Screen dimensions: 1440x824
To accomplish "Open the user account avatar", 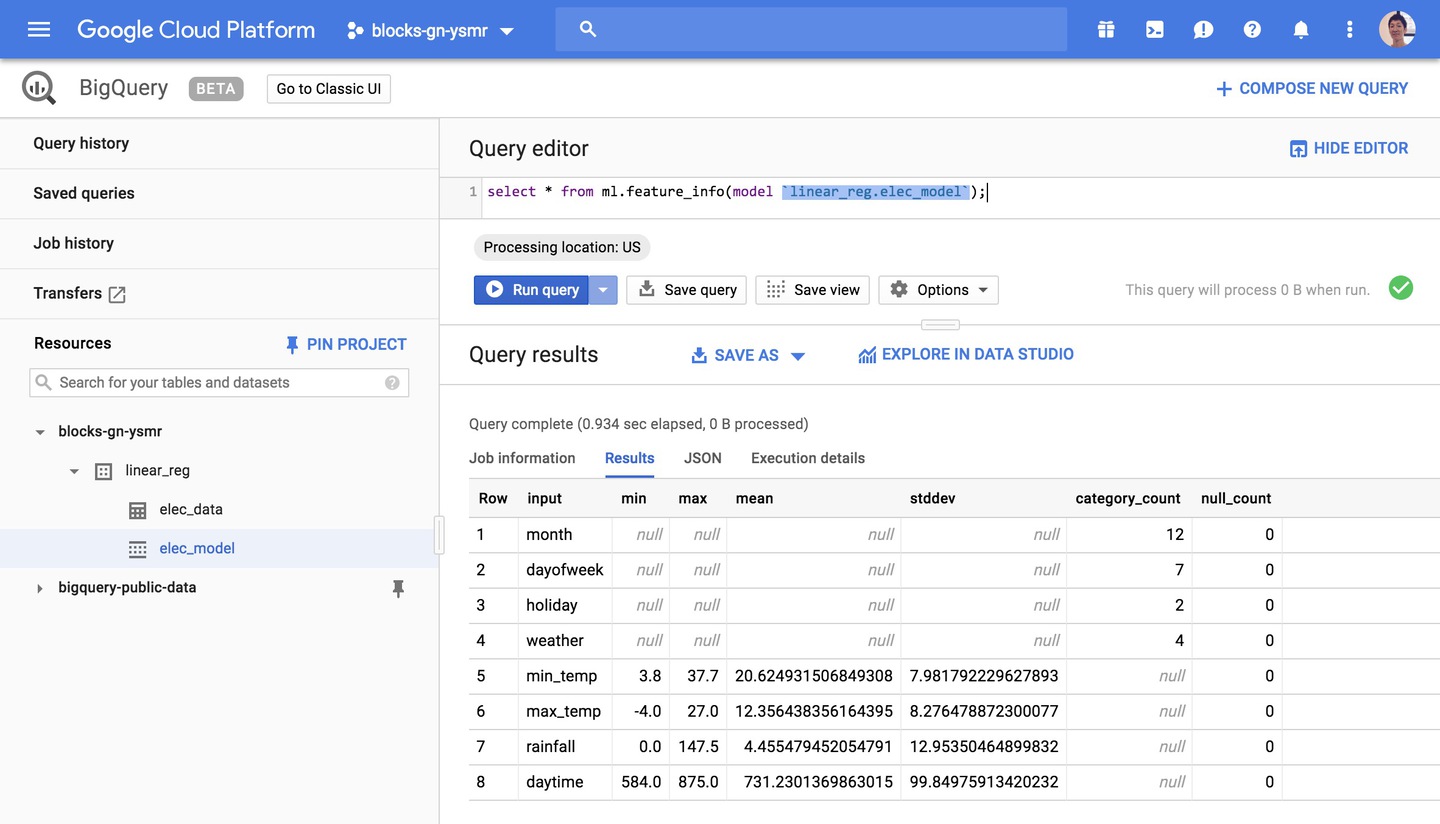I will 1397,29.
